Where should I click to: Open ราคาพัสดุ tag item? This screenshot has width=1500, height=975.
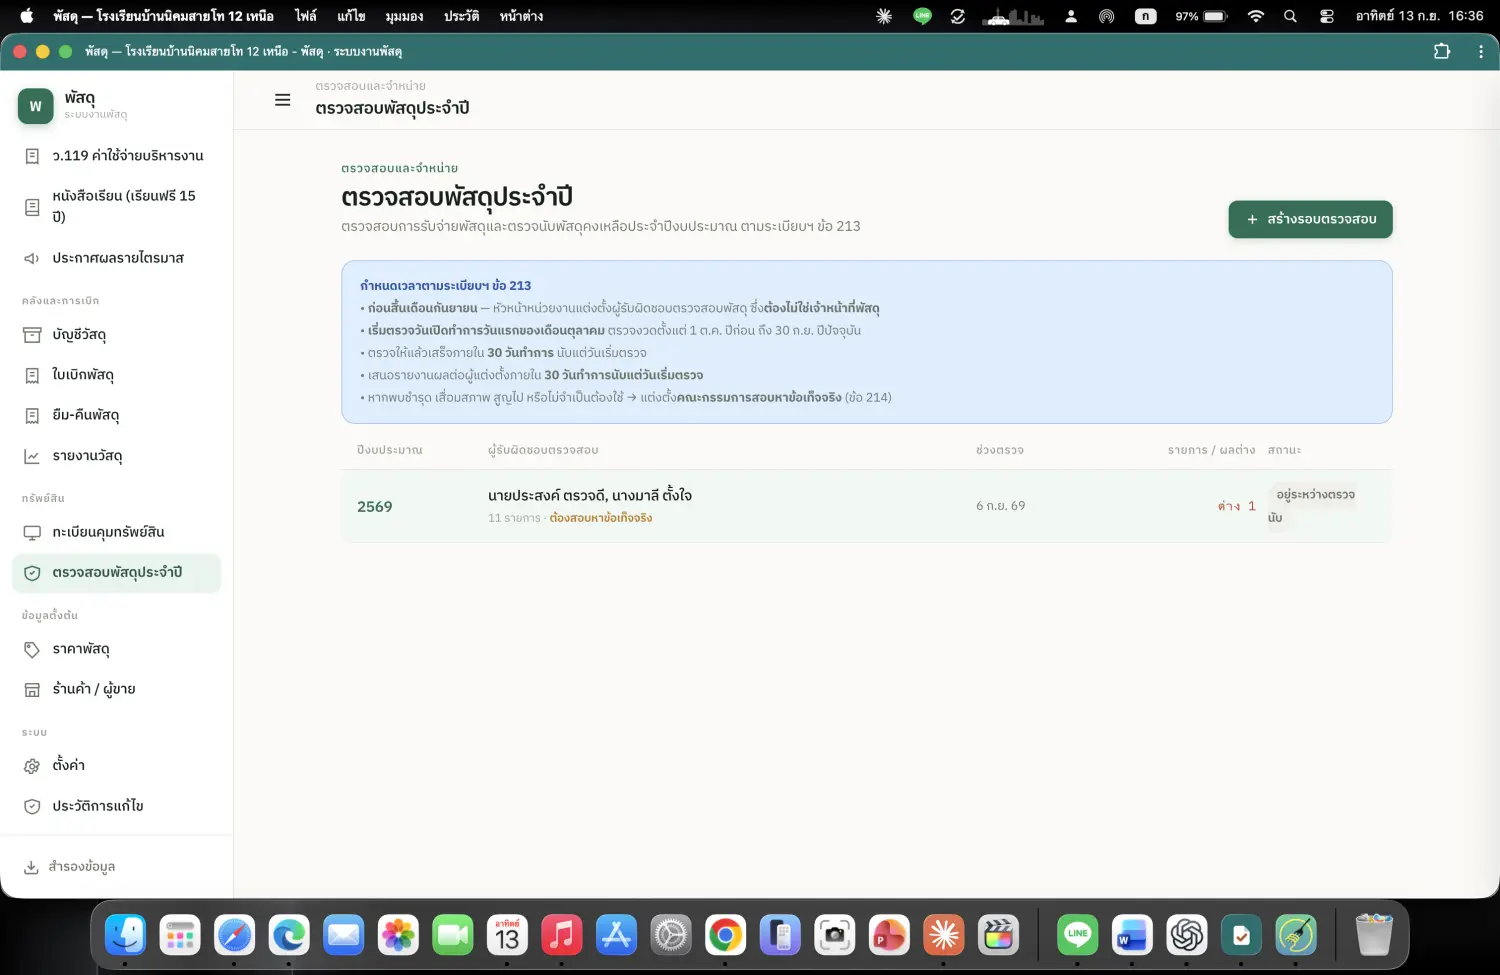pos(116,649)
